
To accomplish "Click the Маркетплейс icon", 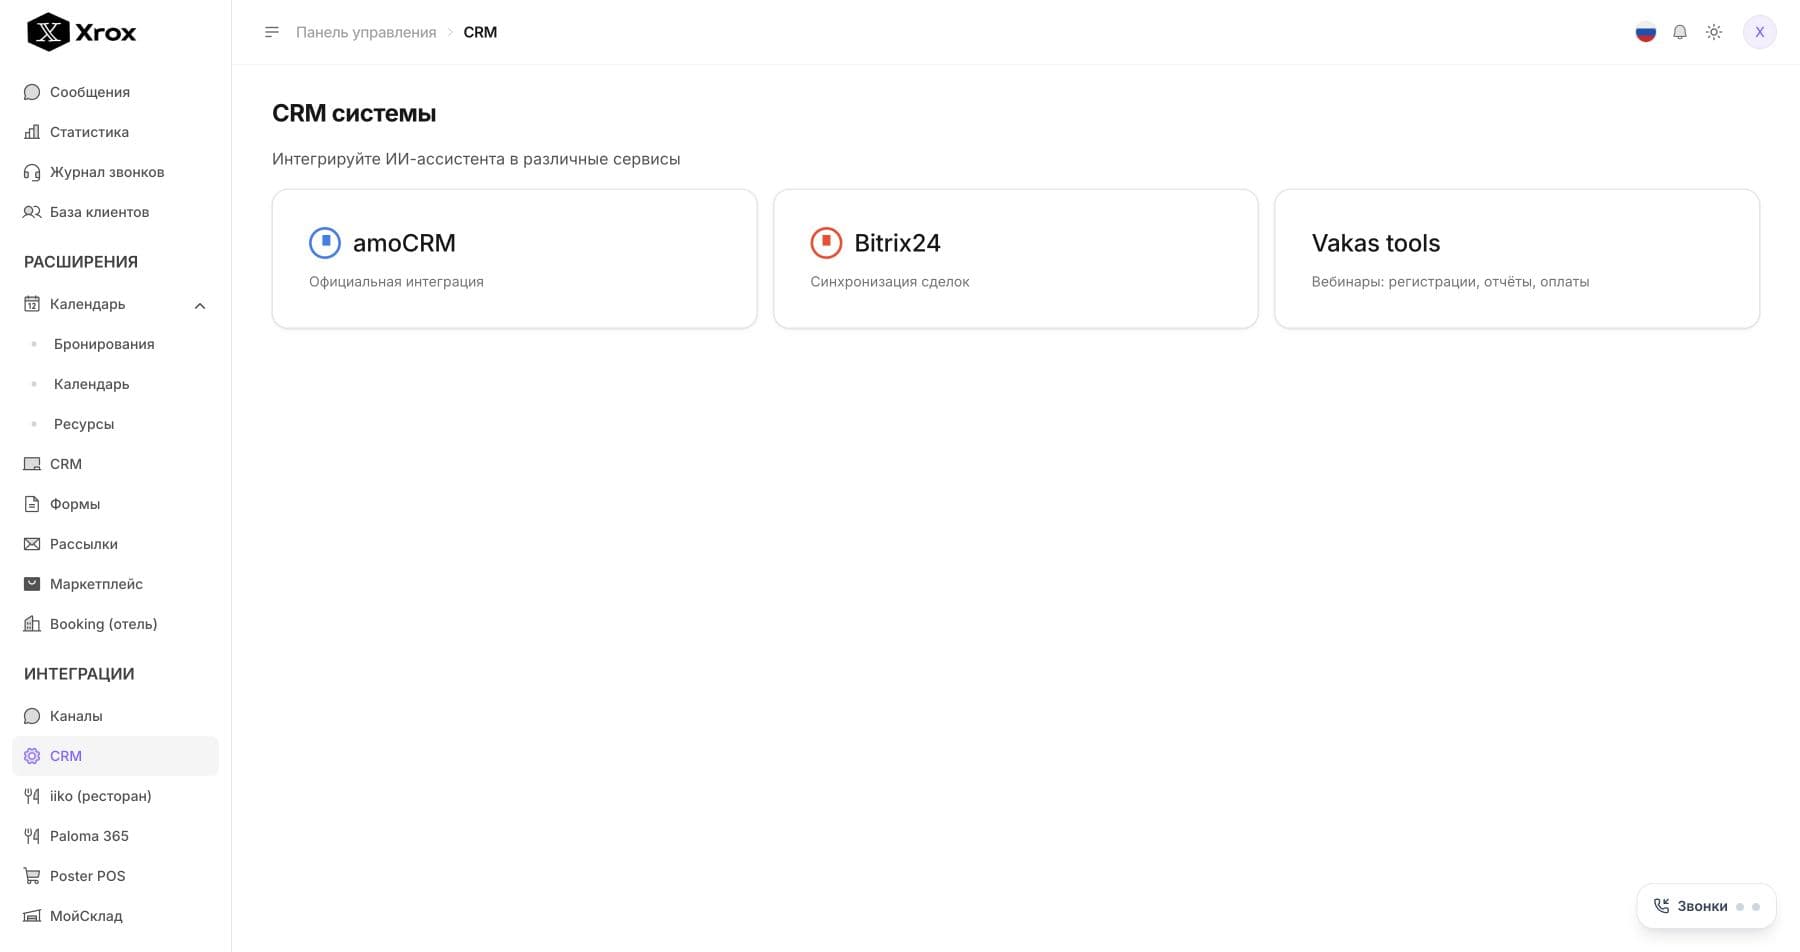I will (x=32, y=584).
